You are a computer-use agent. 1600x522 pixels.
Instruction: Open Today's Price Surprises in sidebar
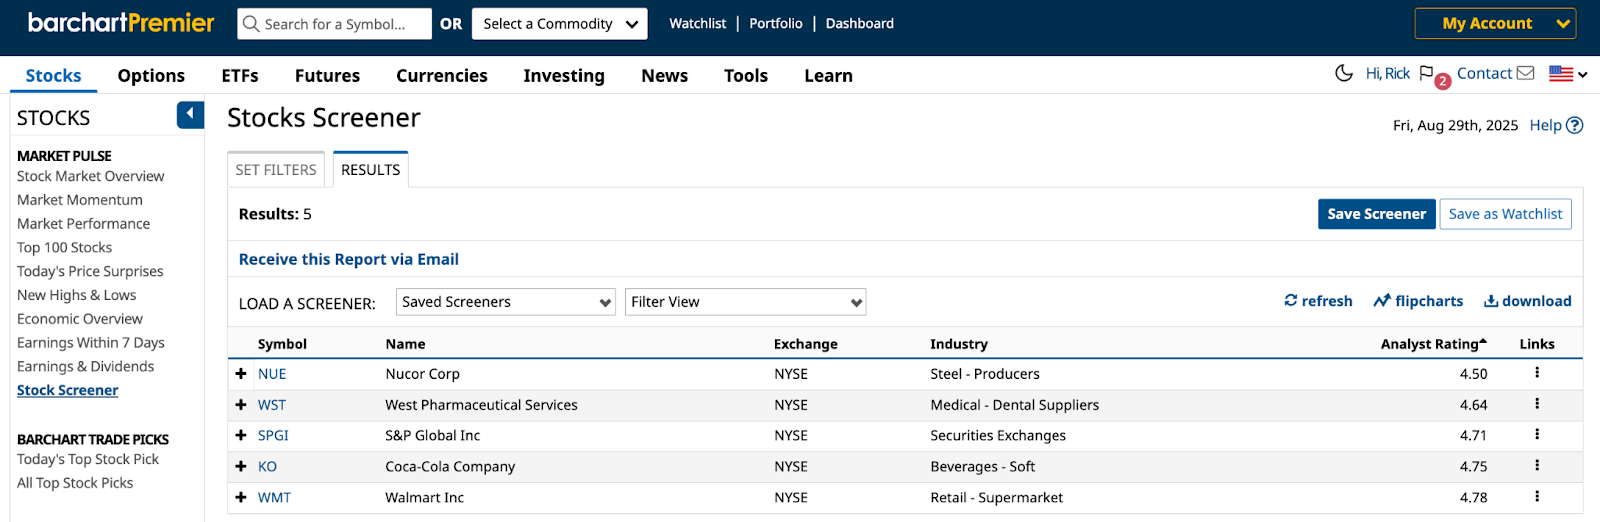90,271
